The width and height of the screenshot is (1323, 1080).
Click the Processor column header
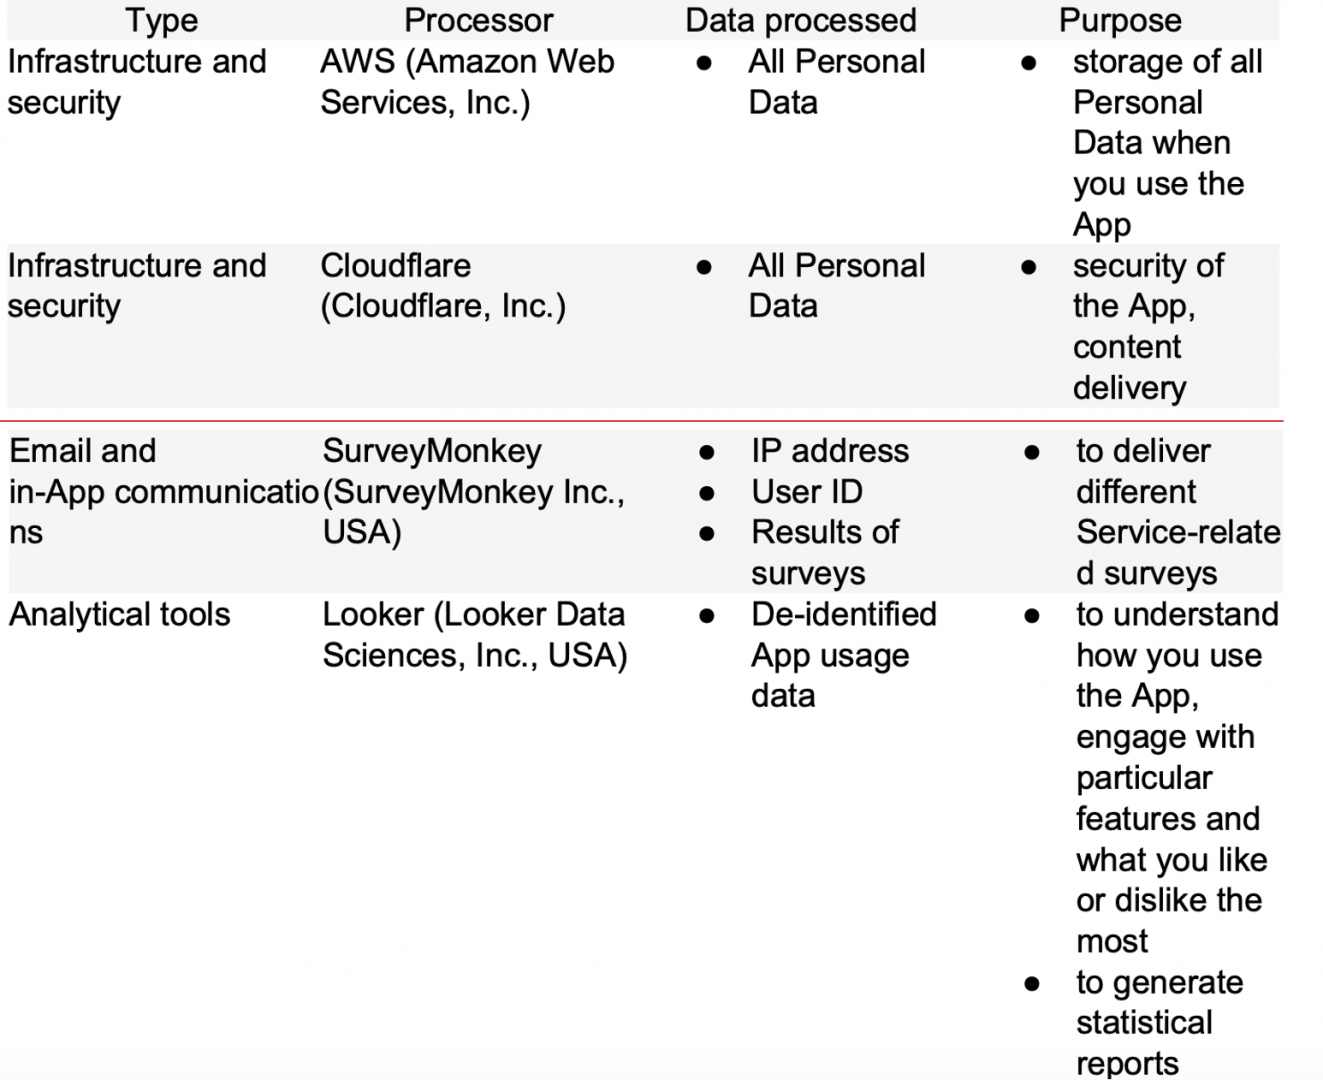478,20
